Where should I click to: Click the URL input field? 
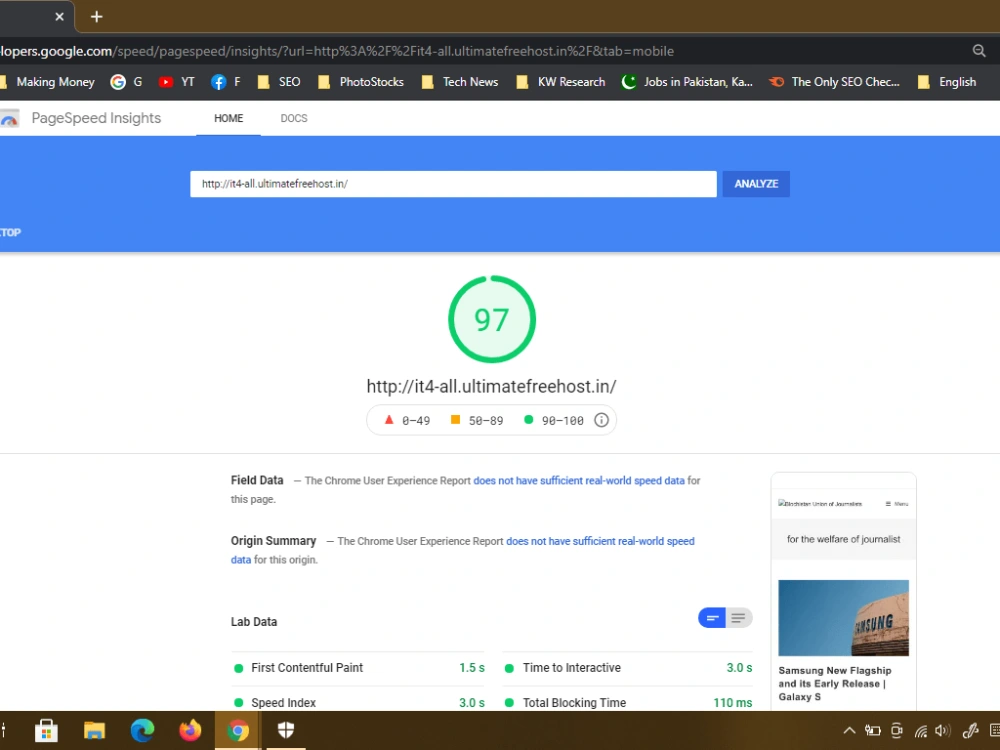click(453, 184)
